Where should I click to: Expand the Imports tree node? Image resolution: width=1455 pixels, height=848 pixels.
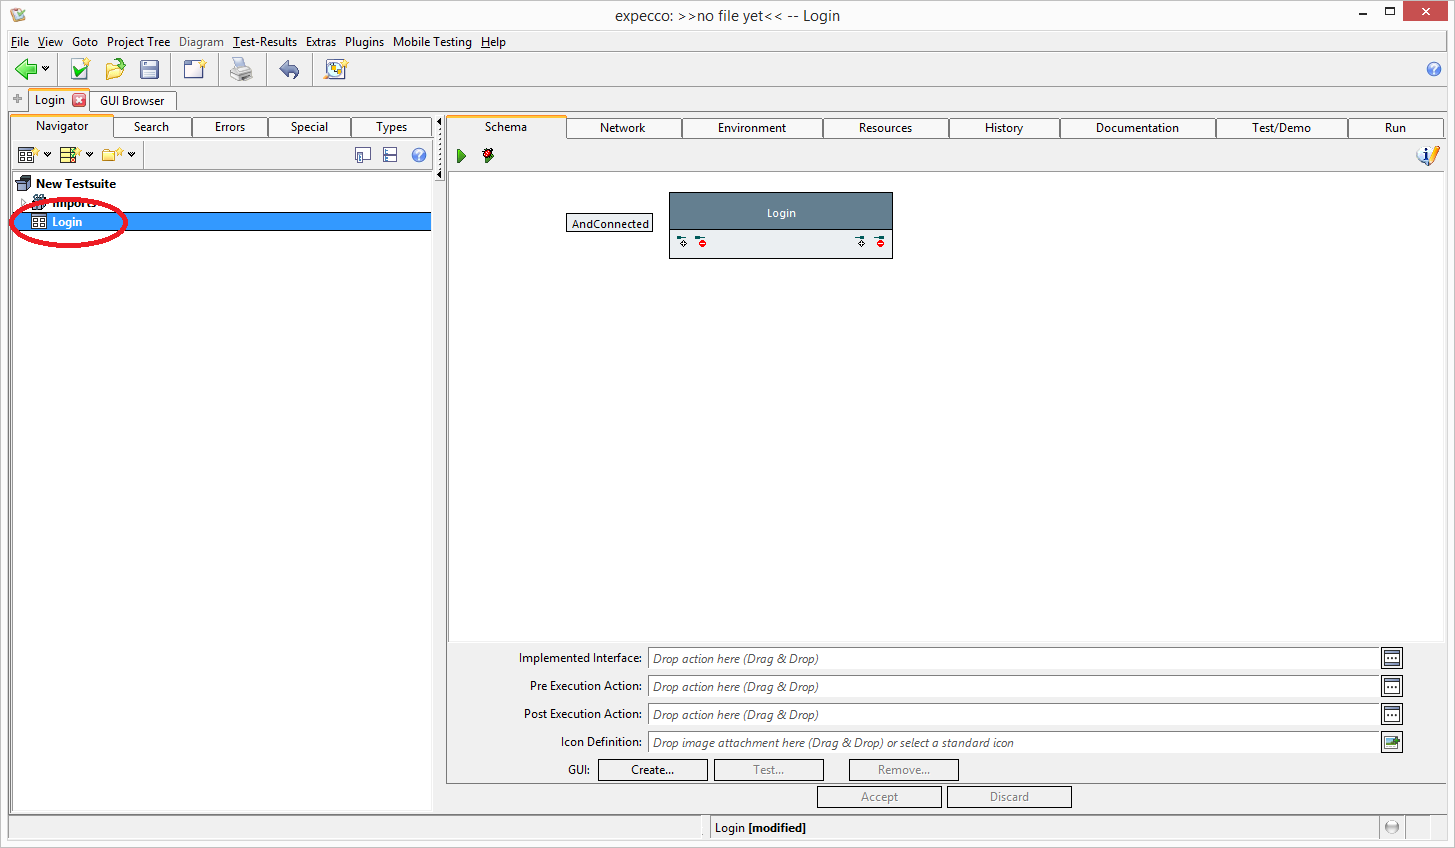(x=23, y=203)
